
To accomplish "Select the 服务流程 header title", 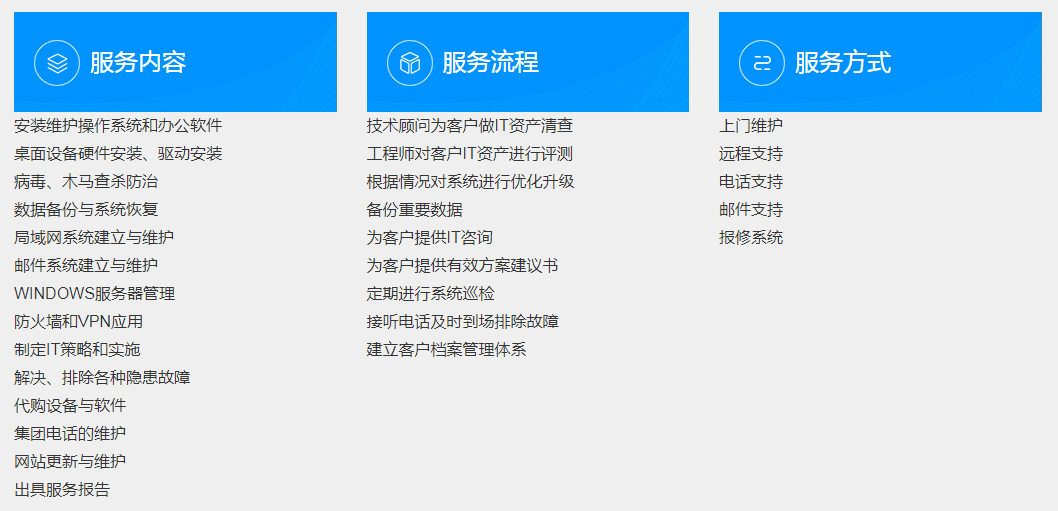I will (x=490, y=63).
